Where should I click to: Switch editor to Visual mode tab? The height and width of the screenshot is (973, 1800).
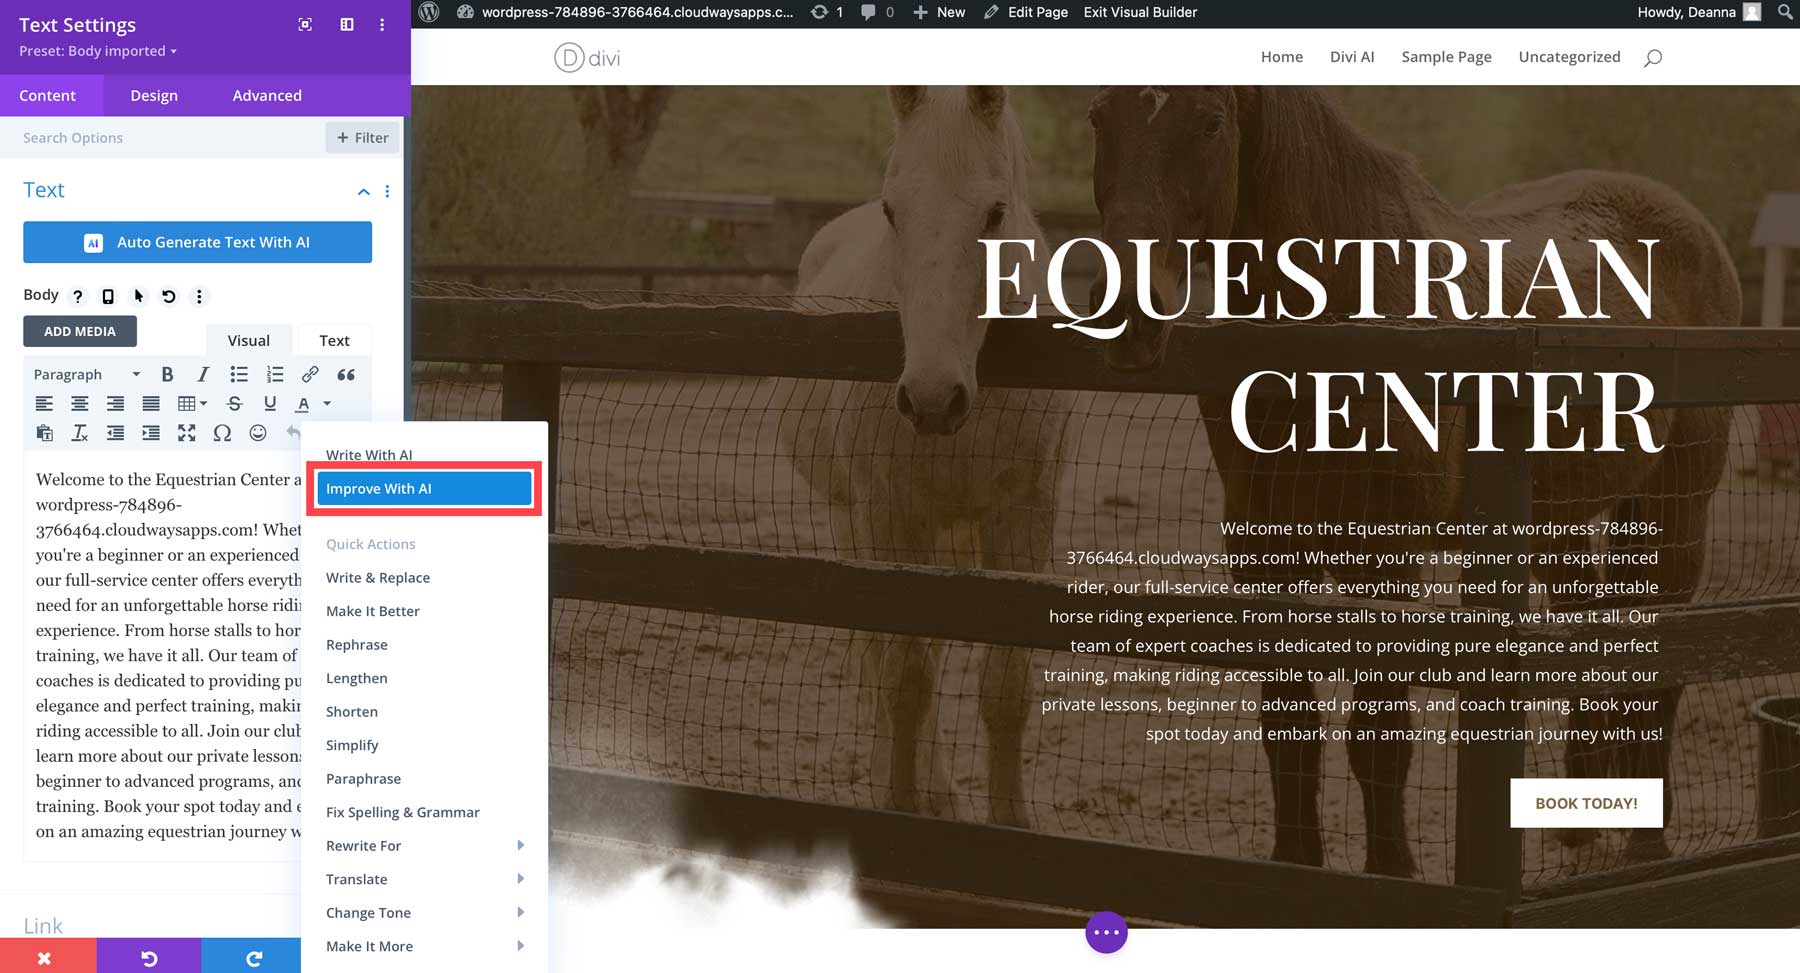(248, 341)
